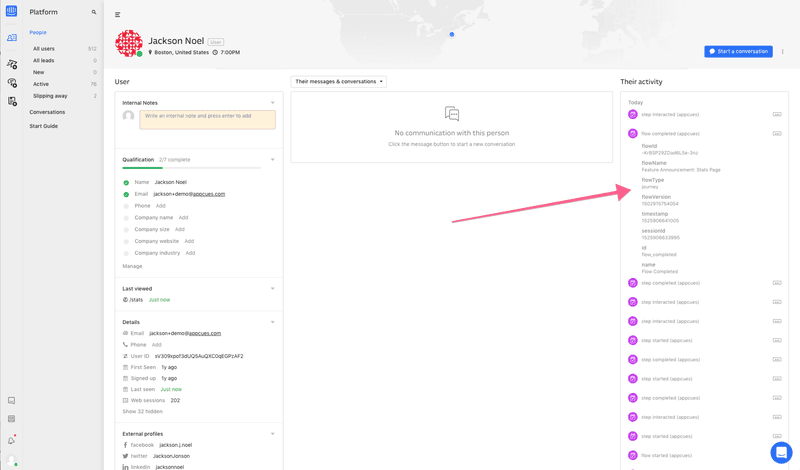Click the green check next to Email

click(x=126, y=194)
